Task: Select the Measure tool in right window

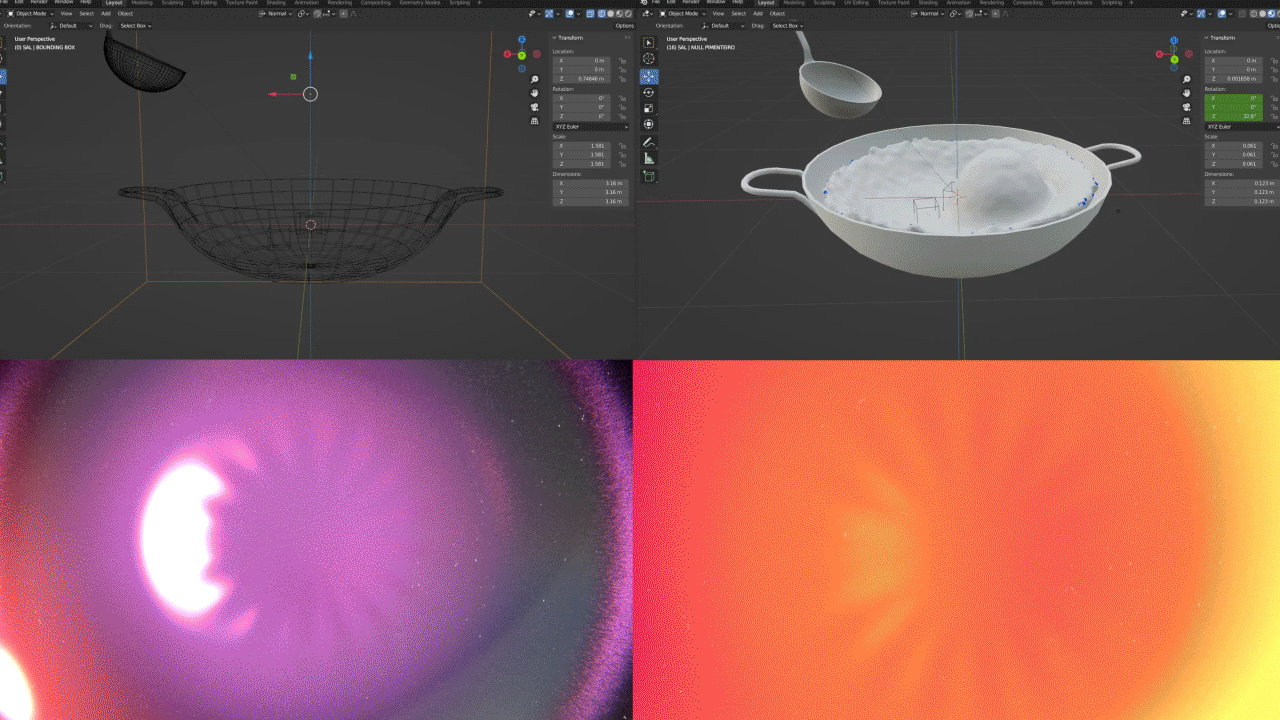Action: point(648,158)
